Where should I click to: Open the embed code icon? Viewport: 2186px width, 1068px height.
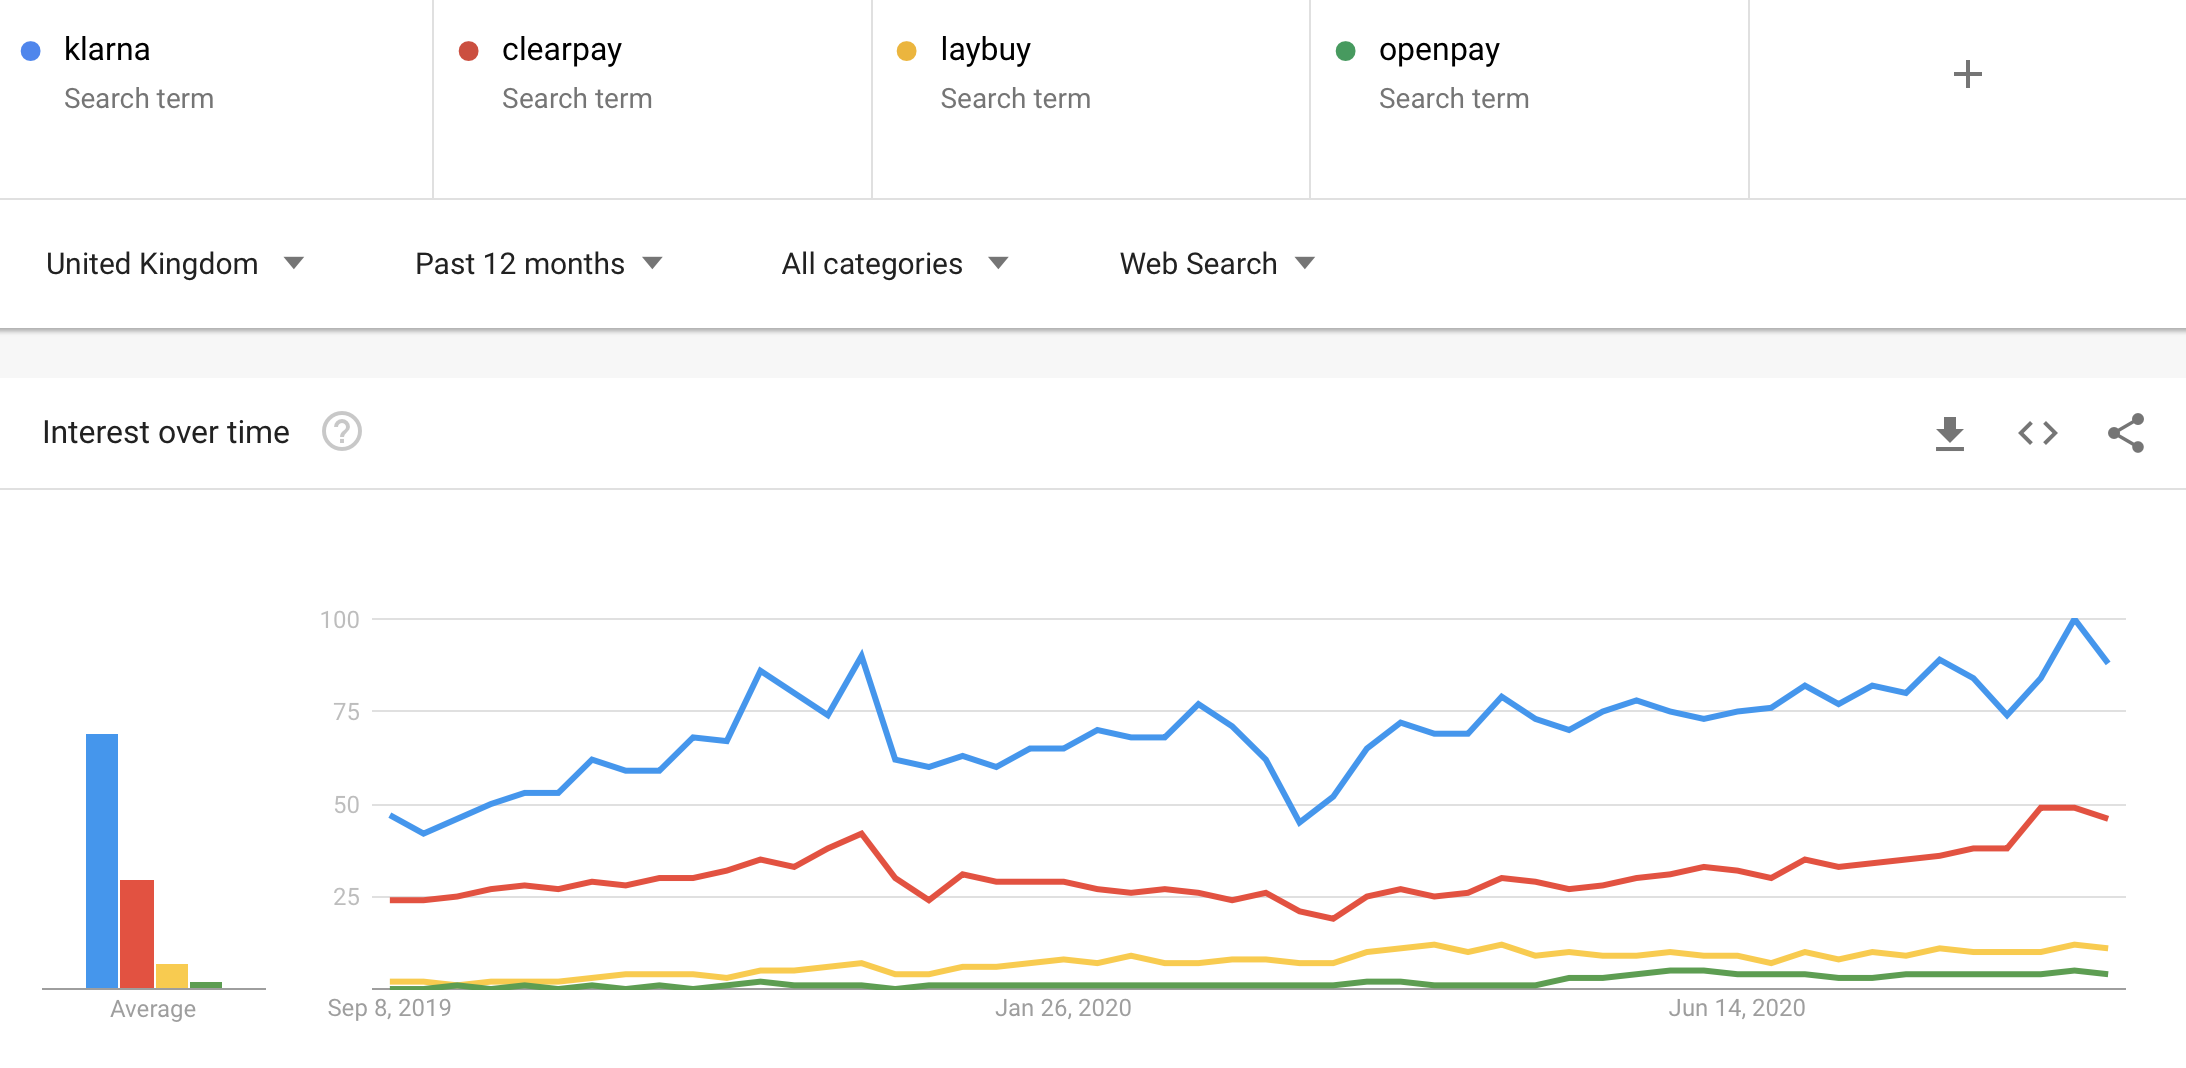[2037, 433]
